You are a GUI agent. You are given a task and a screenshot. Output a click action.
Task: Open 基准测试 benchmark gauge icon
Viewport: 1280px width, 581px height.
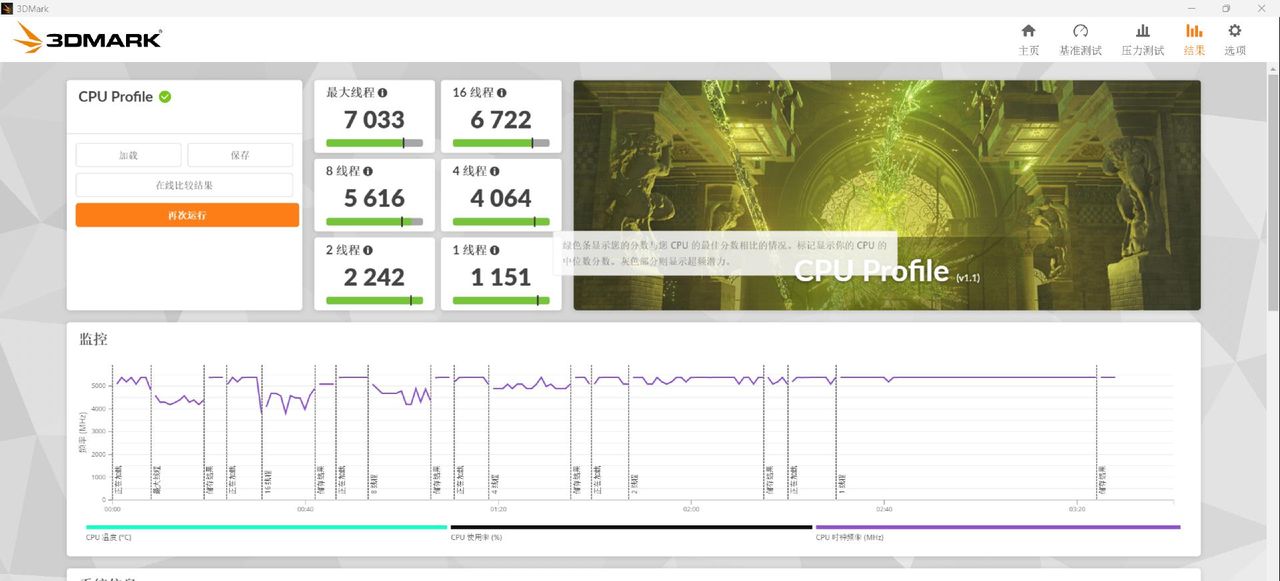tap(1080, 31)
